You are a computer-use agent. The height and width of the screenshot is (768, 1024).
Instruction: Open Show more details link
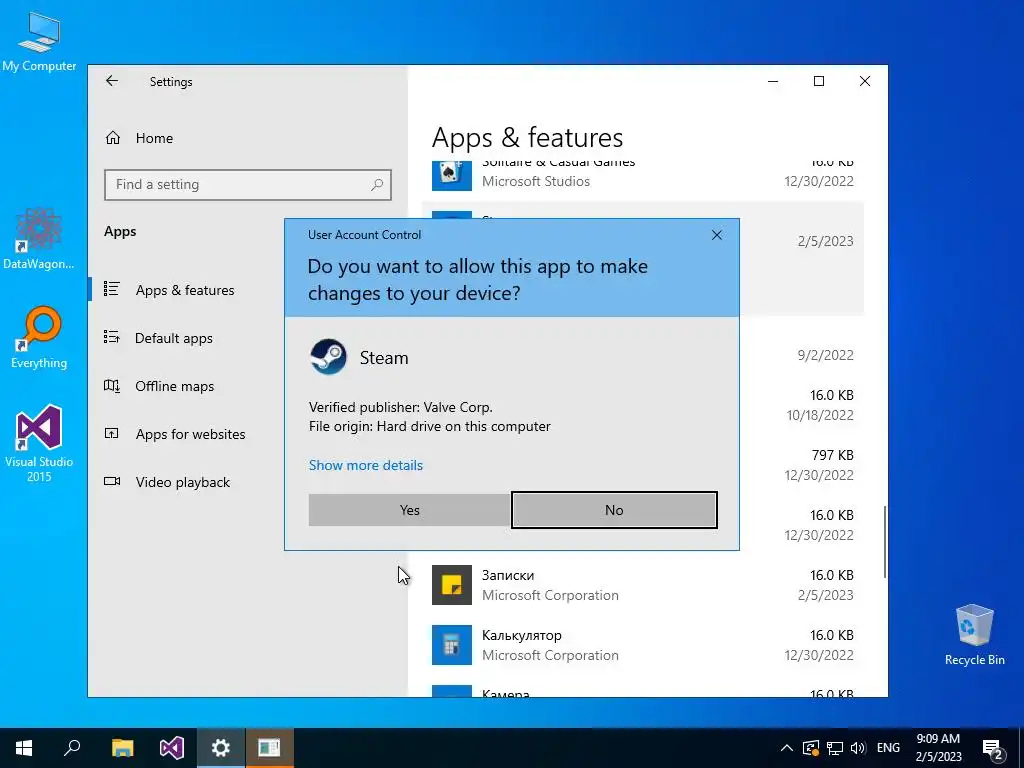click(366, 465)
